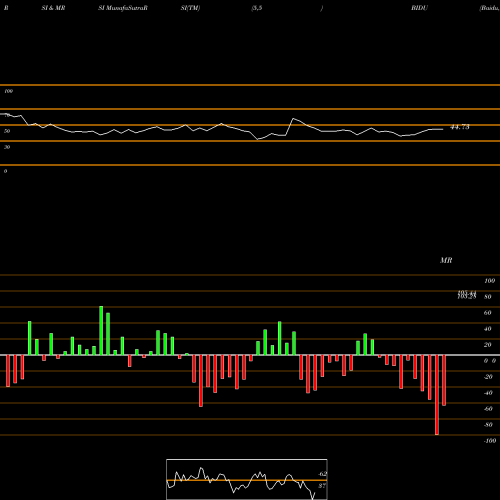Click the tallest green histogram bar

(101, 330)
